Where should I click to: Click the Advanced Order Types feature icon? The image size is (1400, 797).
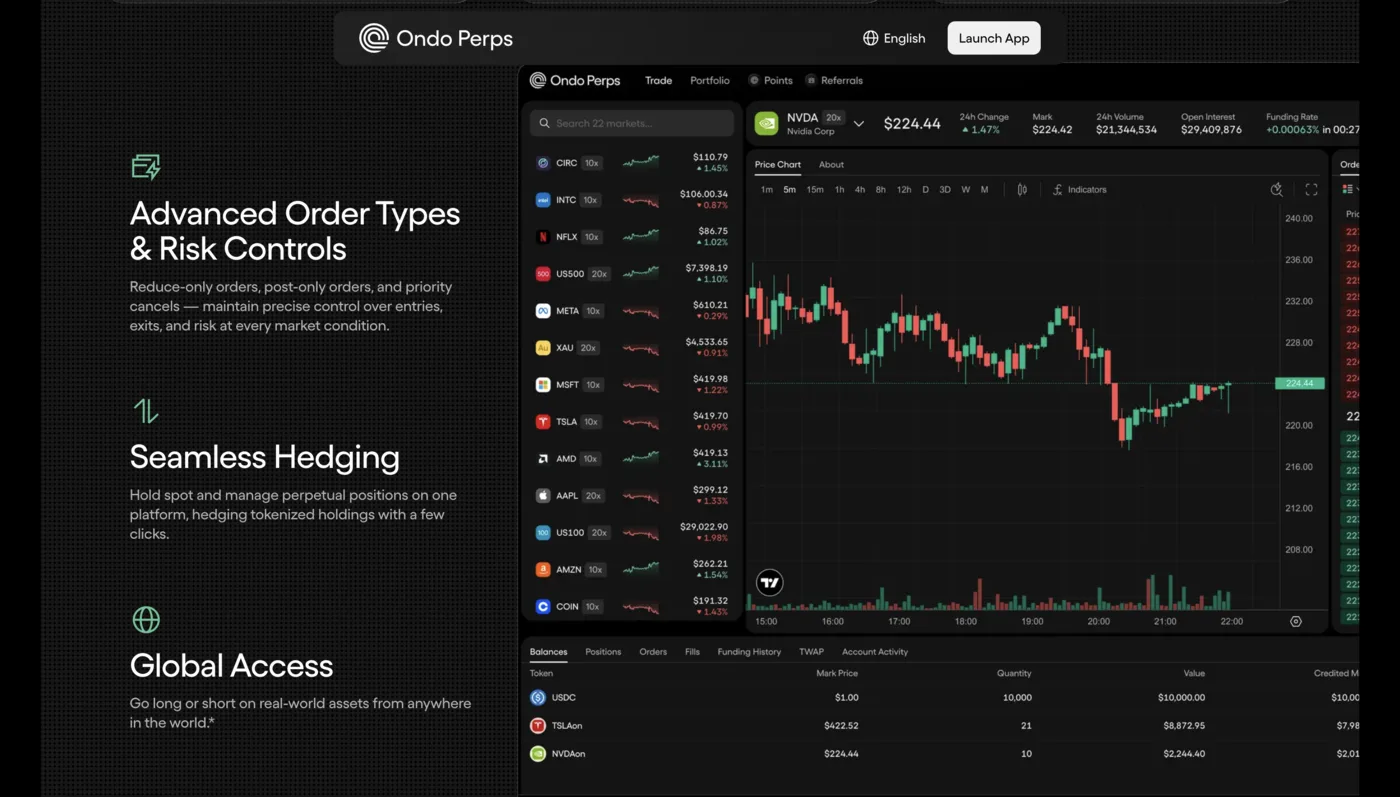tap(146, 166)
